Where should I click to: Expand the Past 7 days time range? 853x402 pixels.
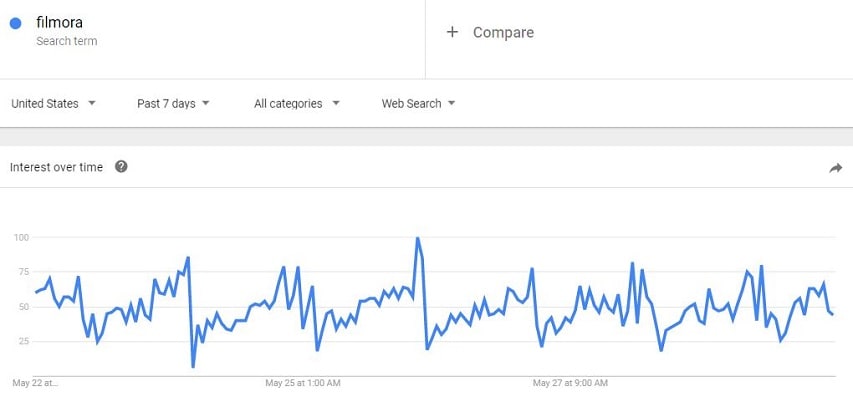[x=173, y=103]
